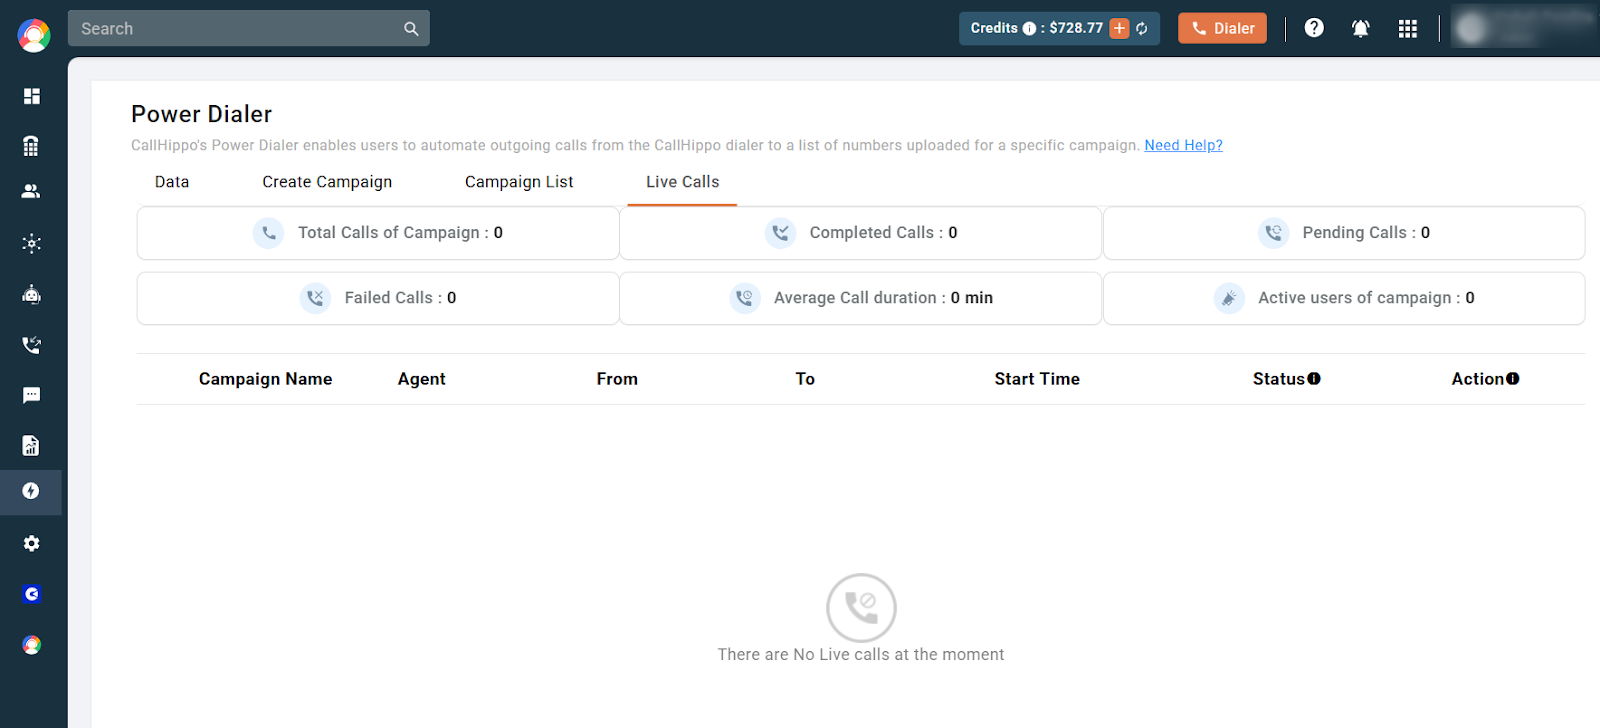1600x728 pixels.
Task: Click the From column header
Action: pyautogui.click(x=617, y=379)
